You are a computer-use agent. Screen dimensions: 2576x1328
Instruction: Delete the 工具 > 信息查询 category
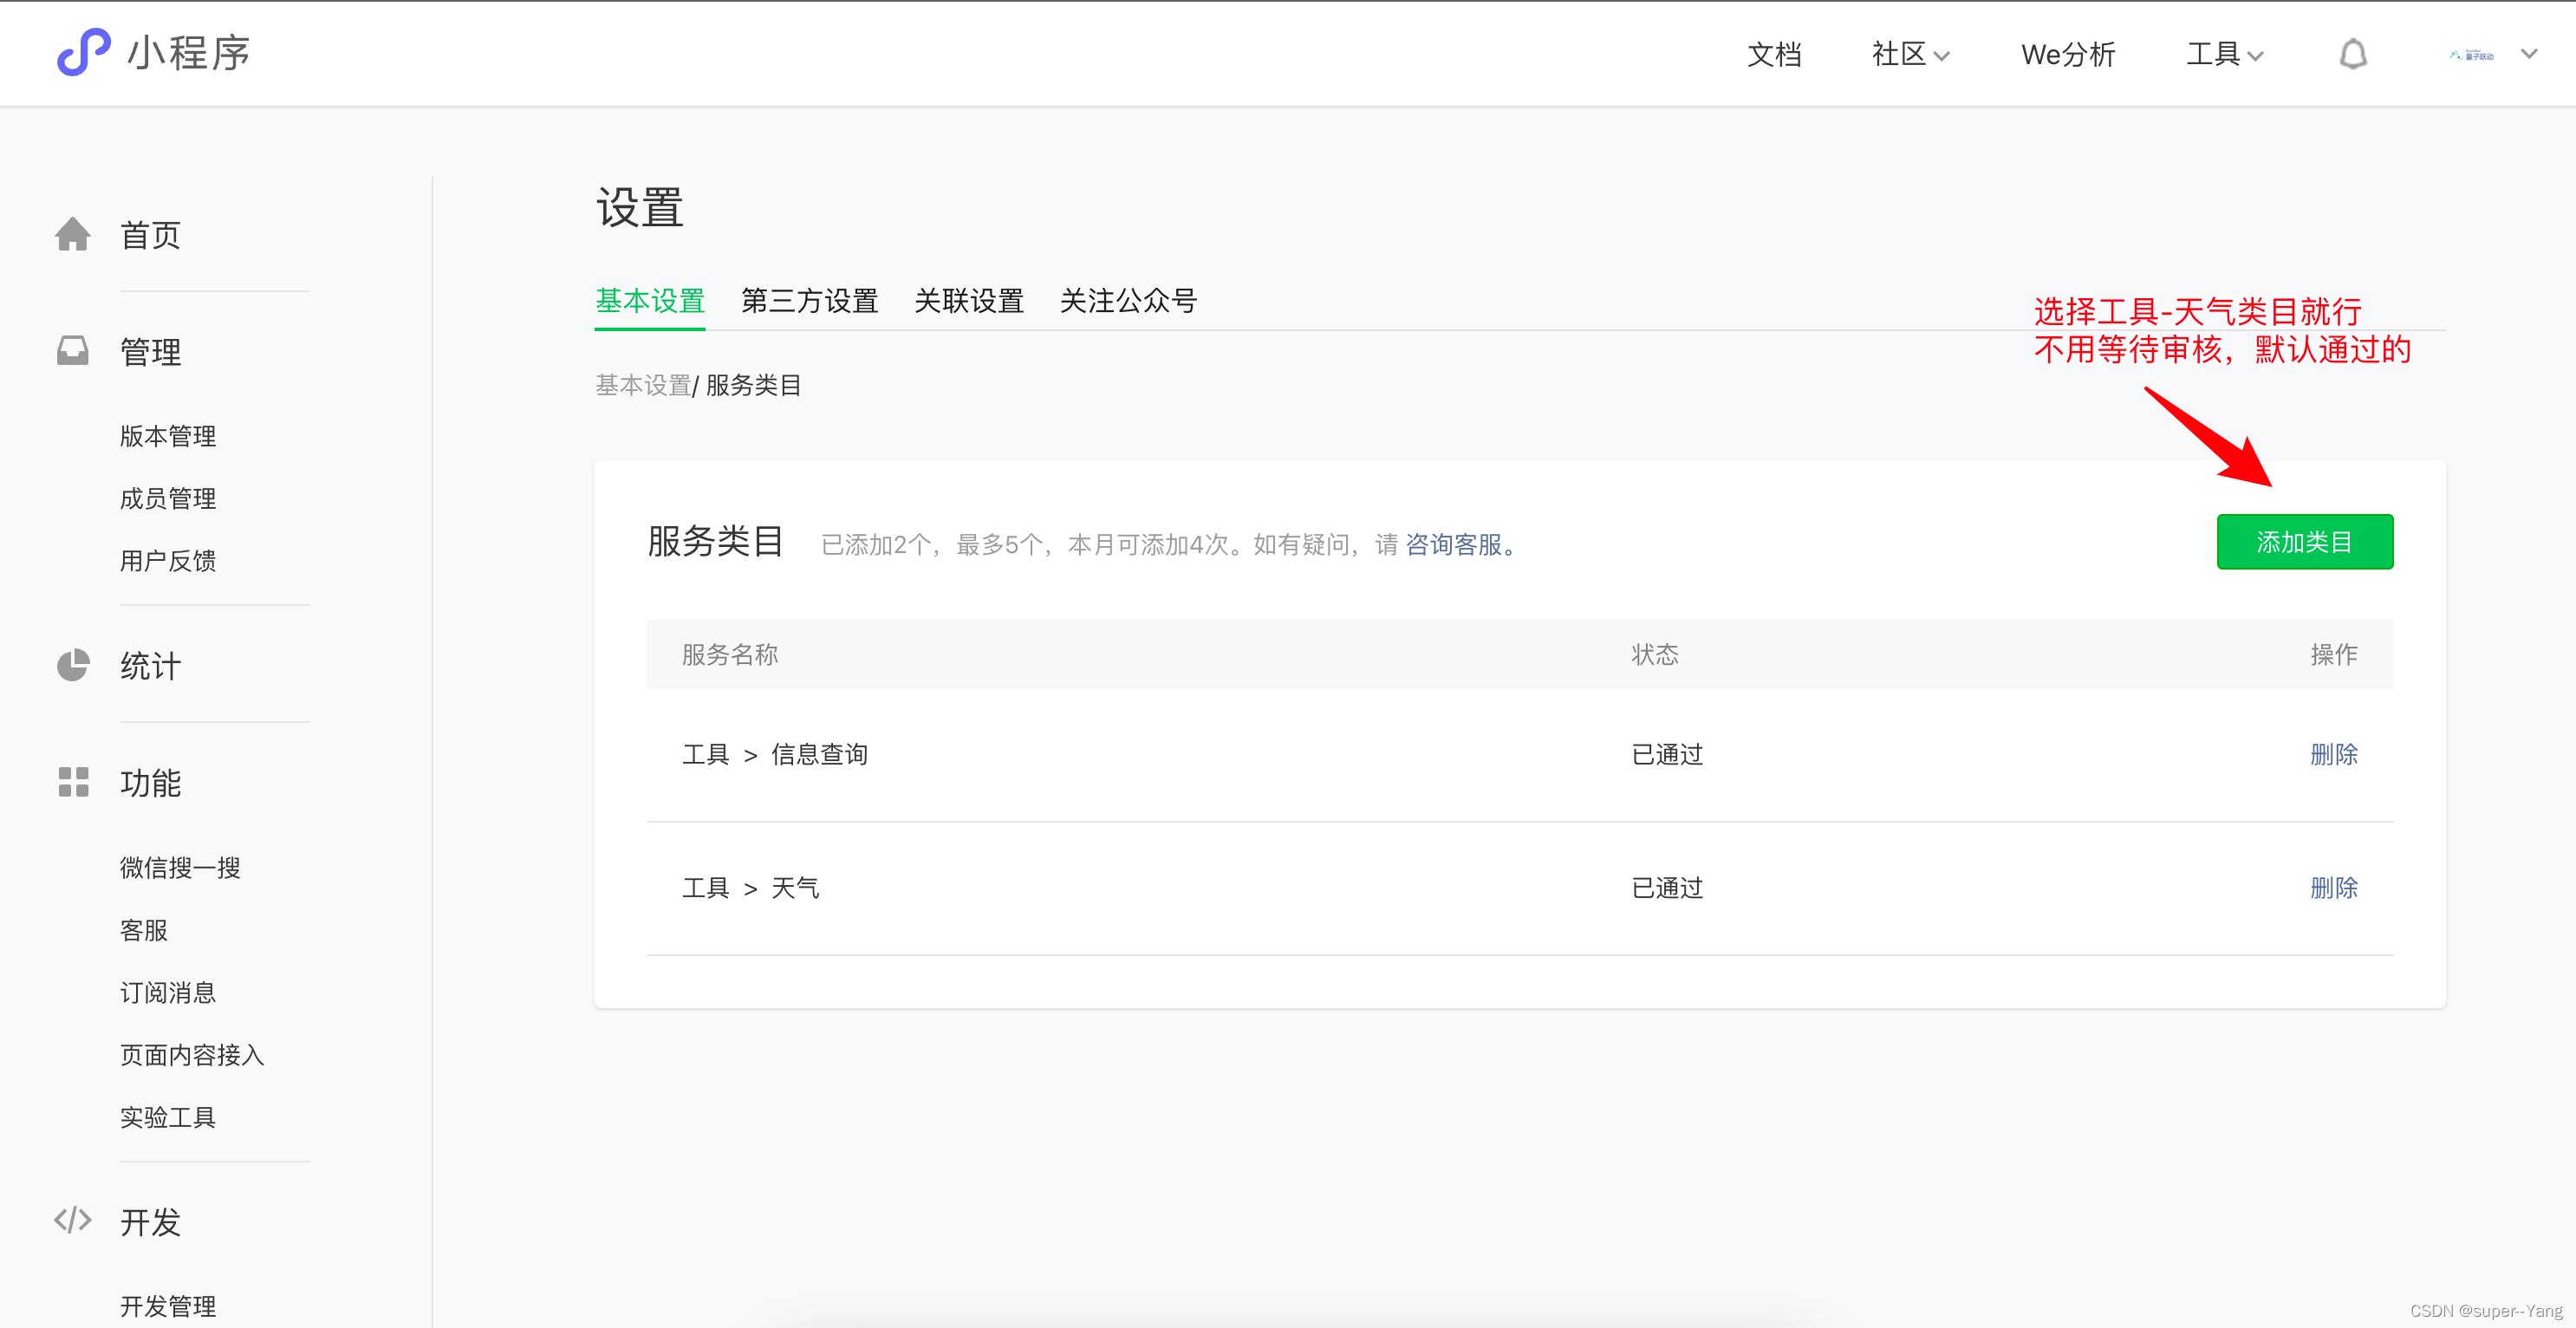click(x=2333, y=754)
